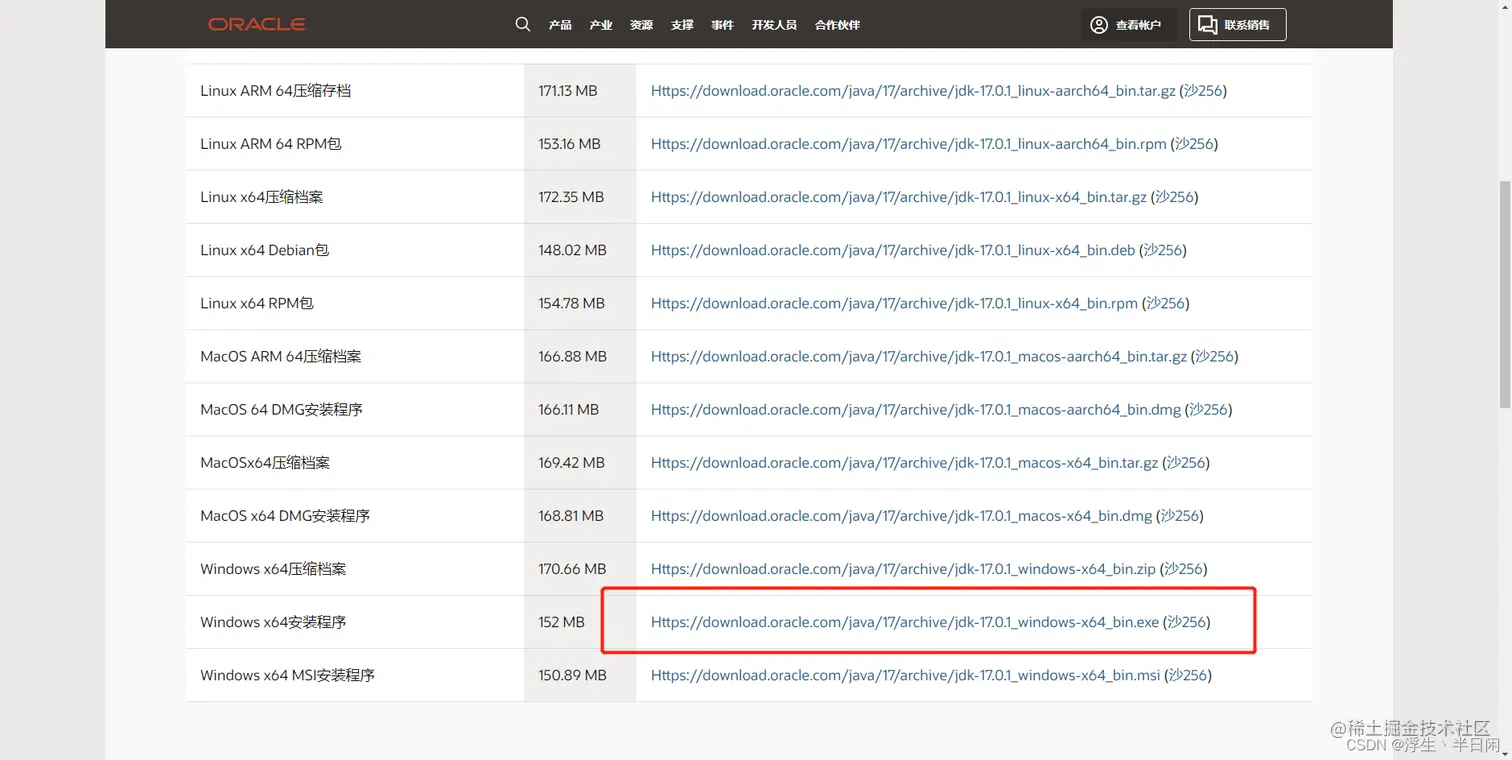Download jdk-17.0.1_macos-x64_bin.tar.gz link
This screenshot has width=1512, height=760.
coord(904,462)
